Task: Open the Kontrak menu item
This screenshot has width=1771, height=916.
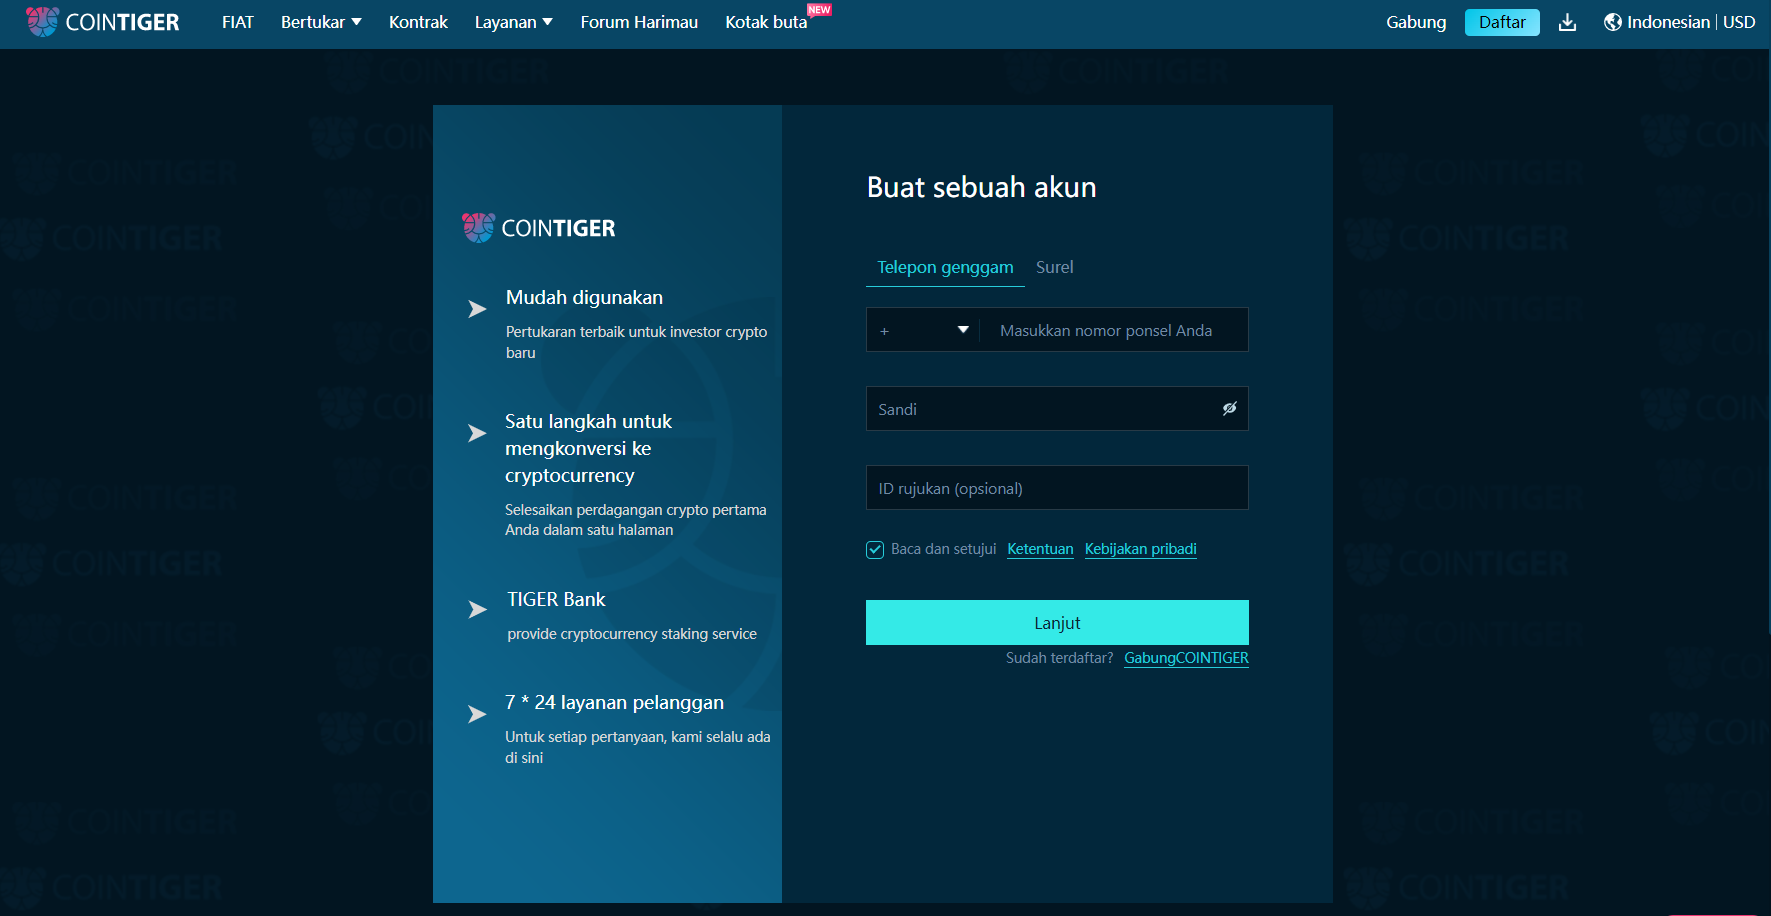Action: tap(418, 22)
